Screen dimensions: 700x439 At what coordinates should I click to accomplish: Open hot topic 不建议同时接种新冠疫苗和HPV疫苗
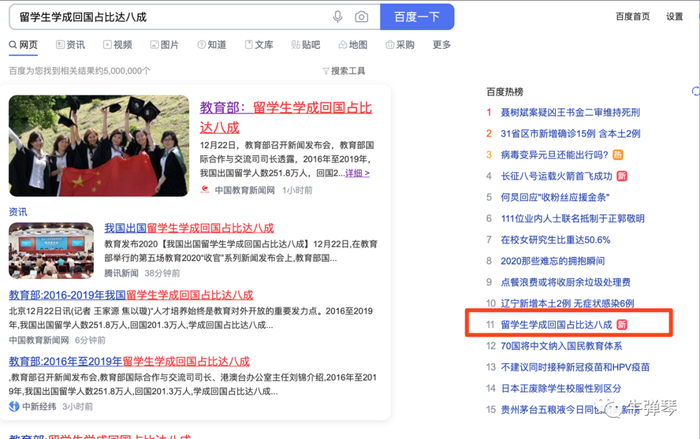click(575, 367)
